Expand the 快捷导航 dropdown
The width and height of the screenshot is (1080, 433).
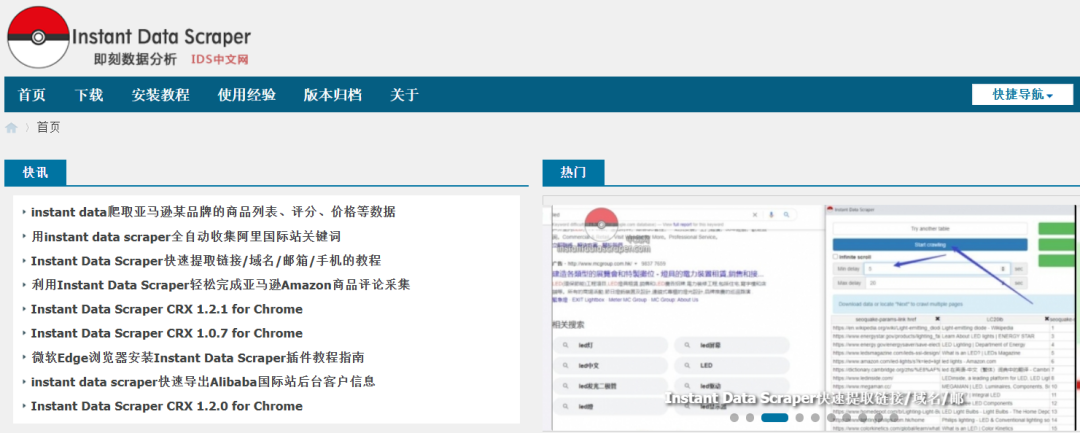click(1022, 94)
